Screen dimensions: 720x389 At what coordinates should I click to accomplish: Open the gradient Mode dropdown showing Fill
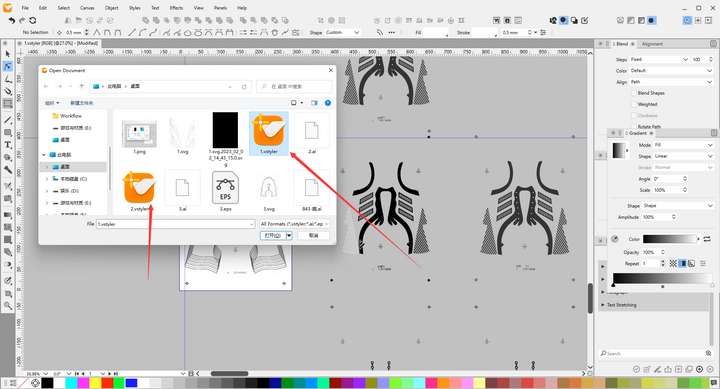[x=683, y=145]
